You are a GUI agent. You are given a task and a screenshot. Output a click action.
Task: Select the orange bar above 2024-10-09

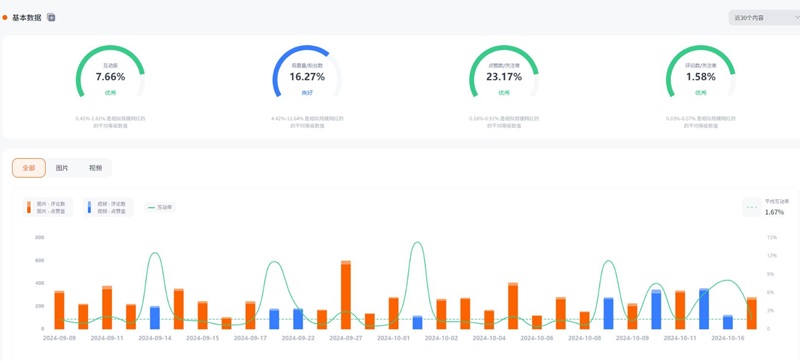pyautogui.click(x=632, y=316)
